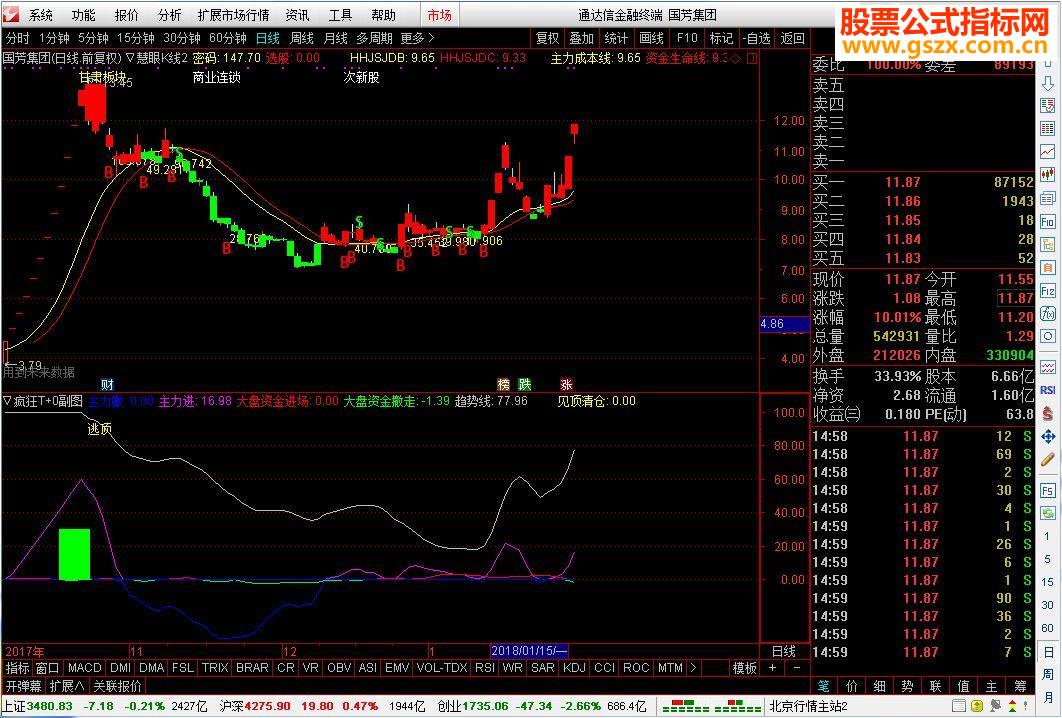Open the colored grid table icon

[1048, 129]
